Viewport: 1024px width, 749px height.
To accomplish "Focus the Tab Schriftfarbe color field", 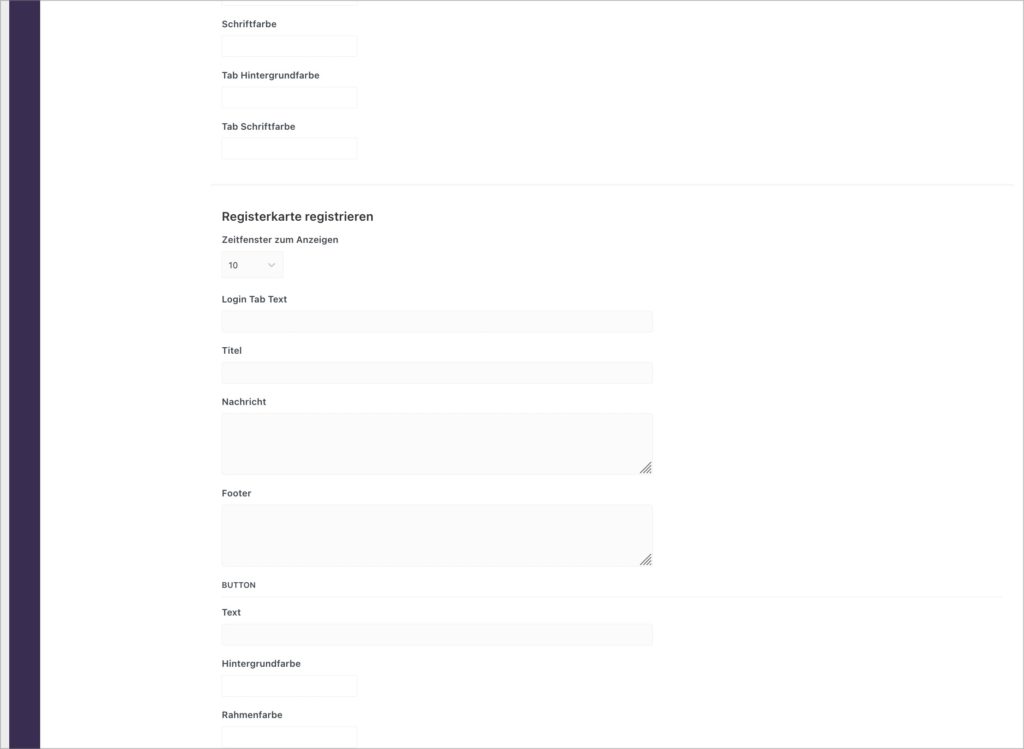I will [289, 148].
